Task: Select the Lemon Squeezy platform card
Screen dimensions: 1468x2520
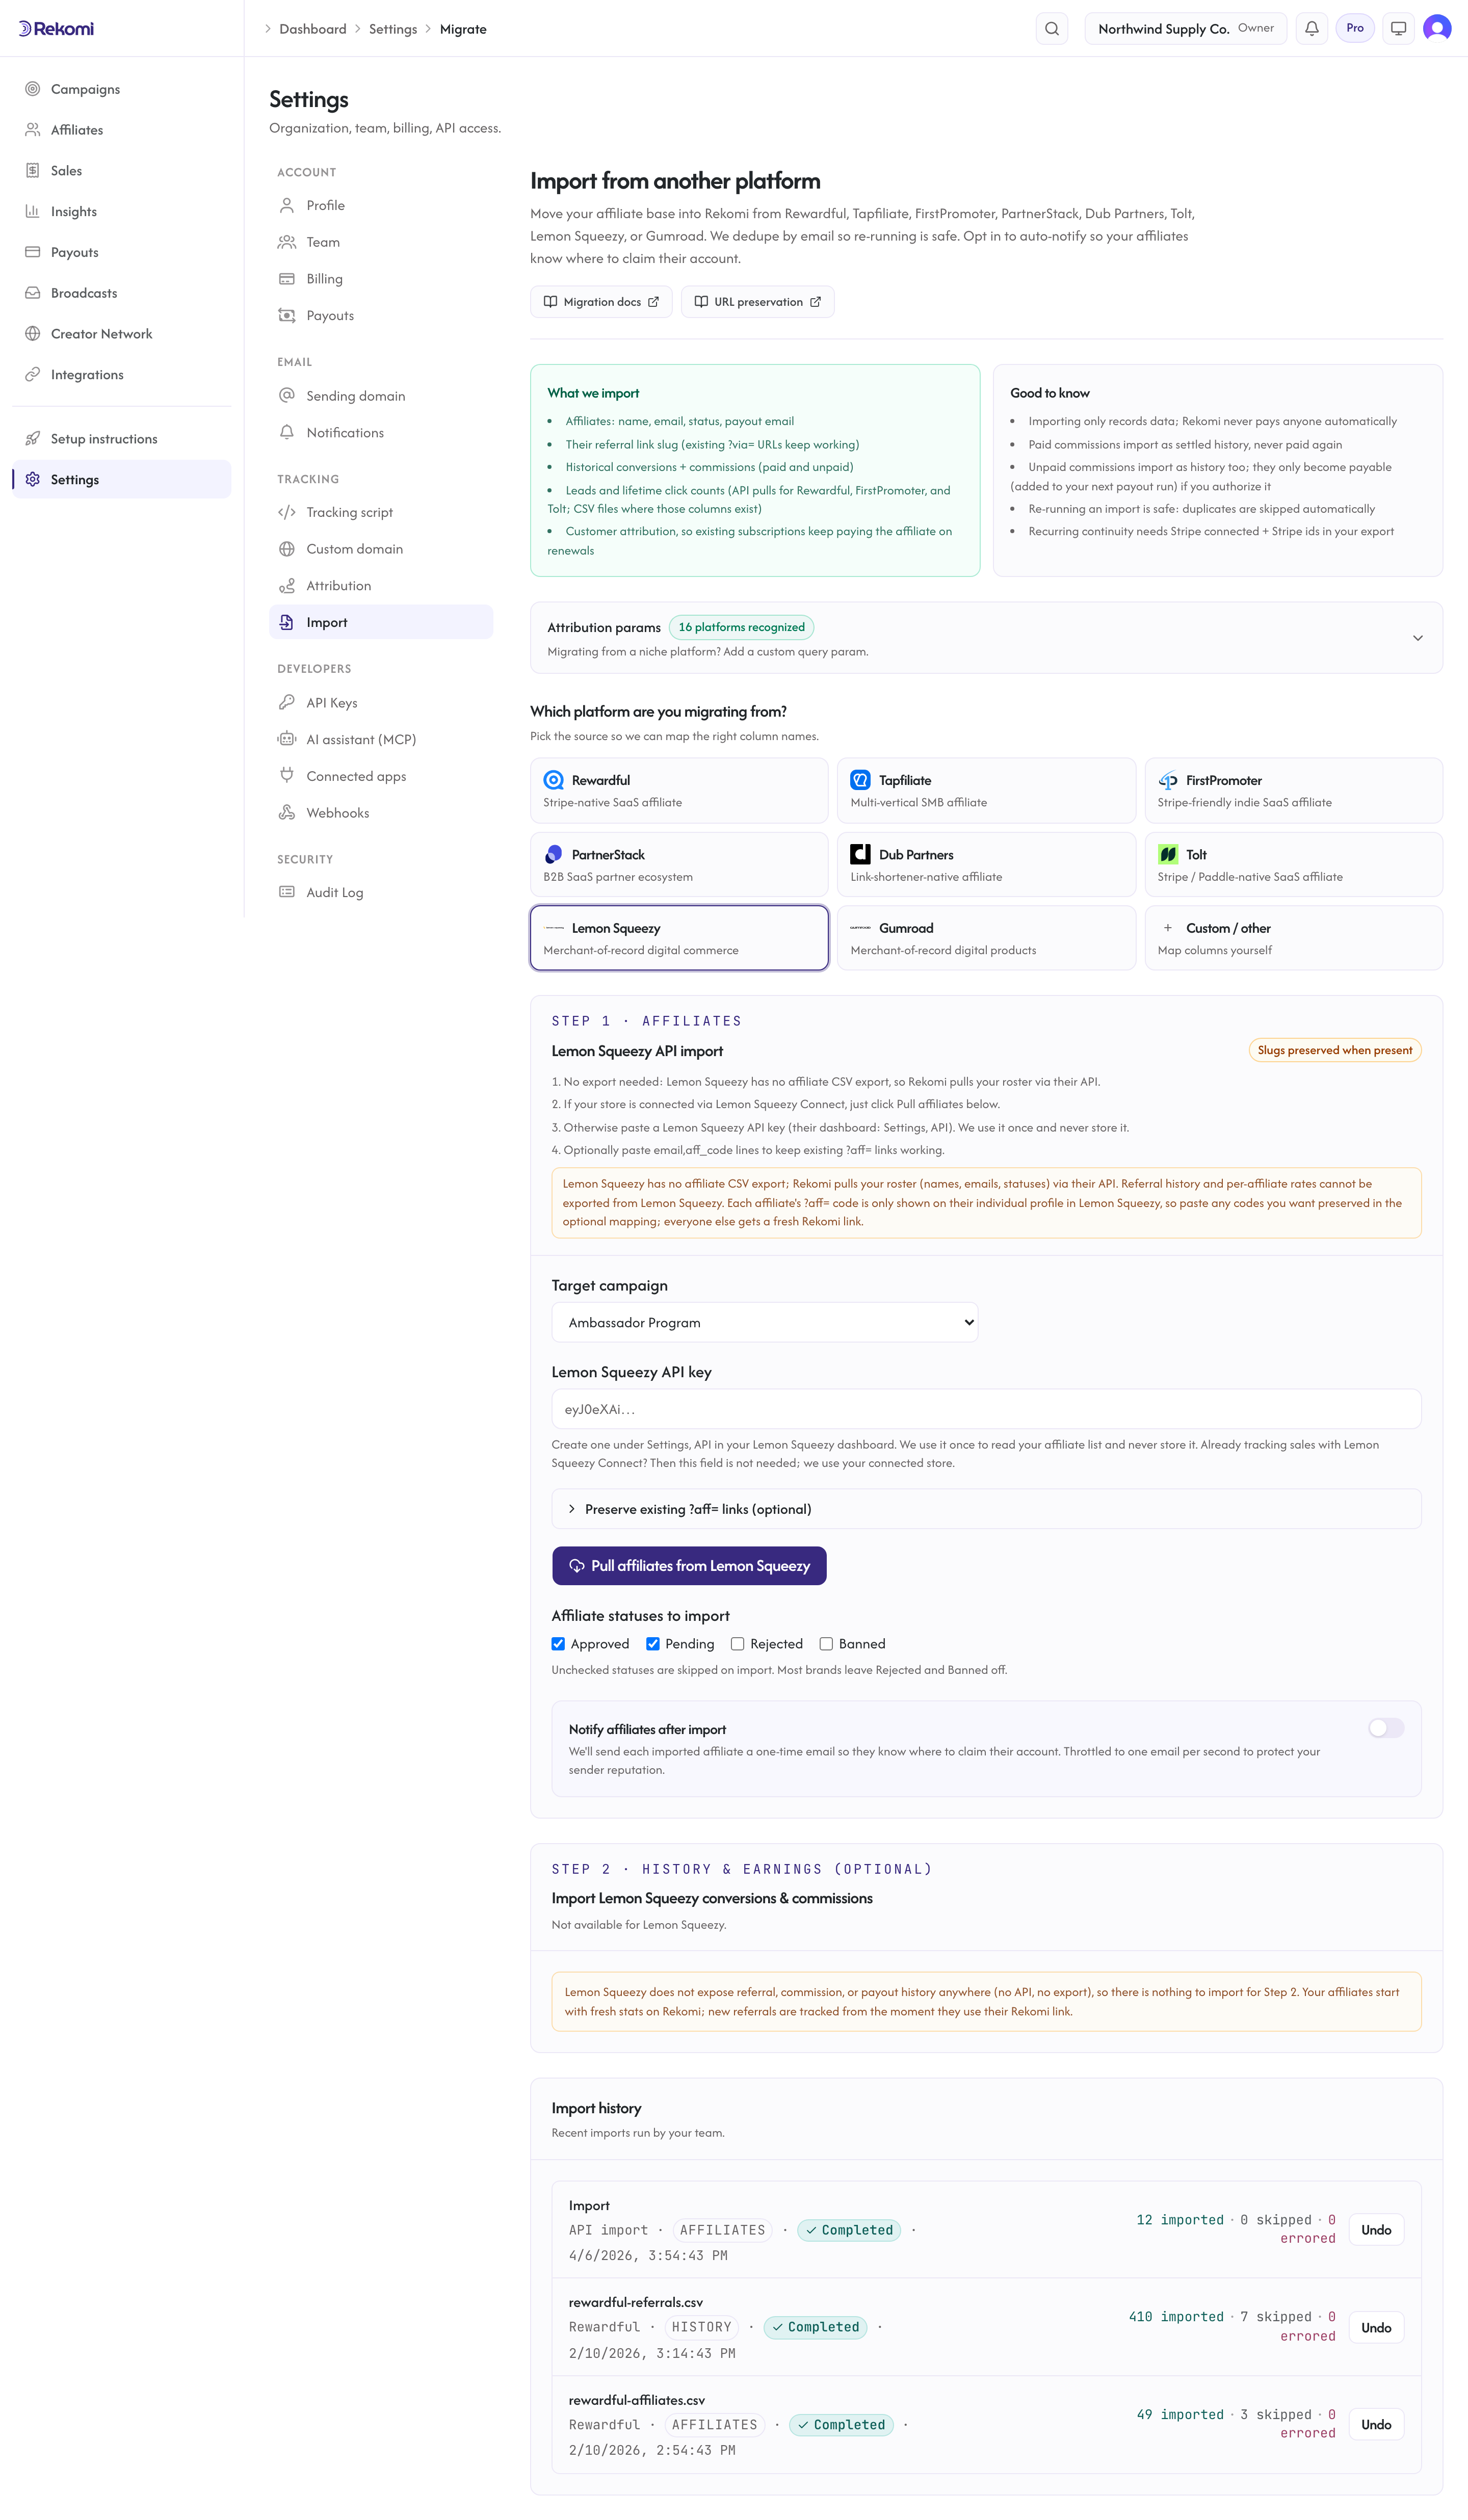Action: coord(679,938)
